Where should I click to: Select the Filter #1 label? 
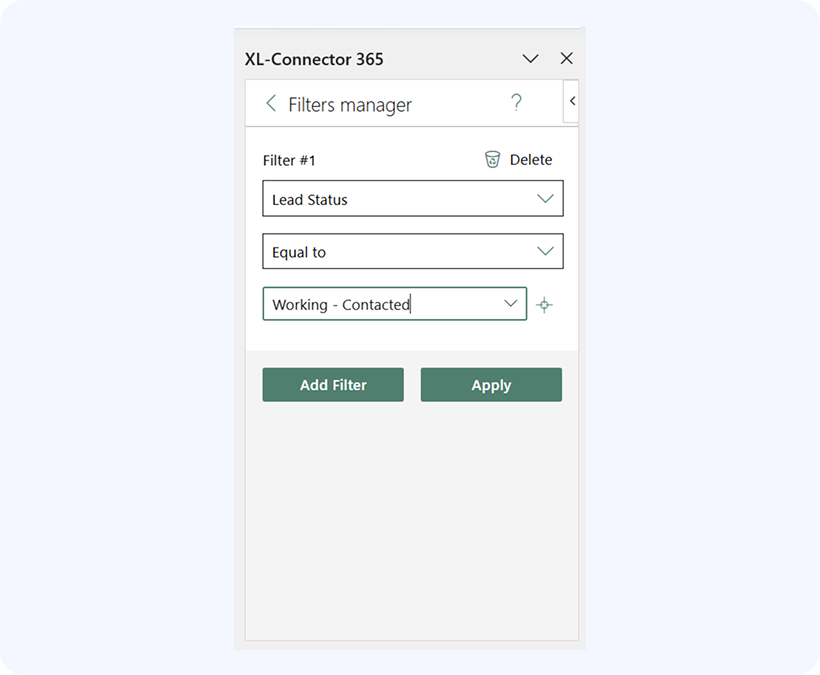(x=289, y=160)
